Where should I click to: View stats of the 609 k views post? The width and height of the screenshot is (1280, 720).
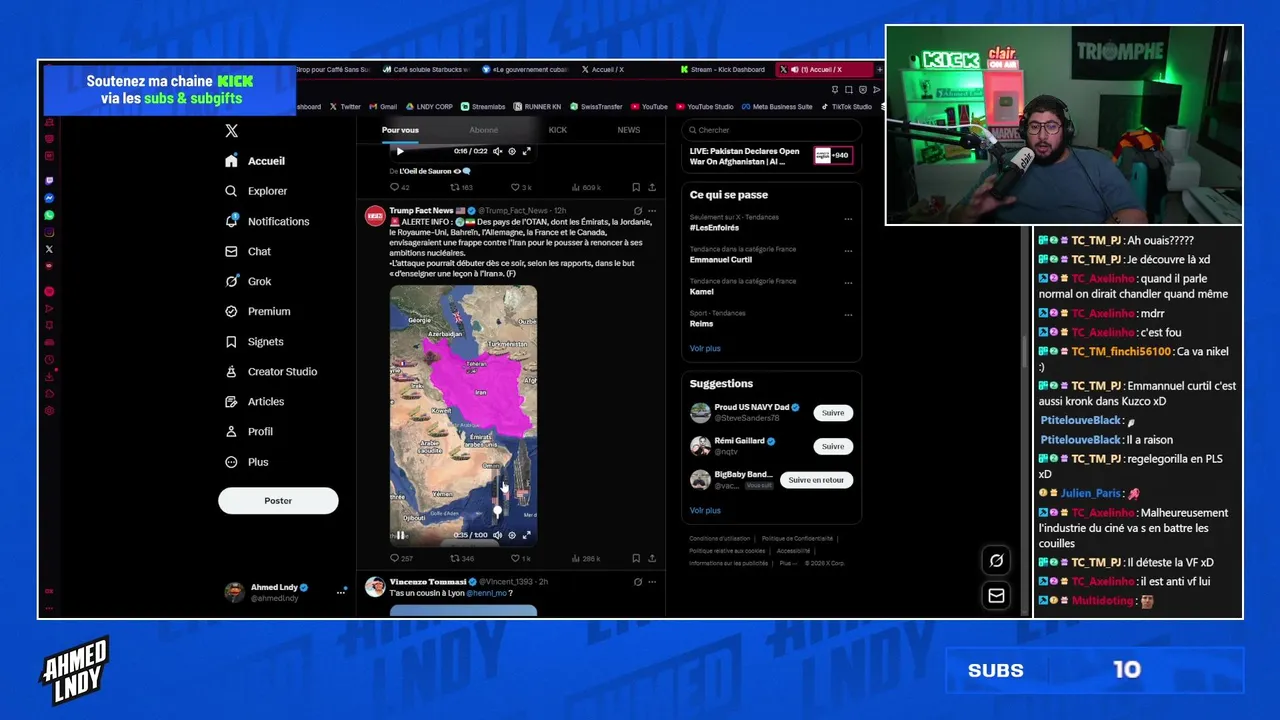coord(586,187)
